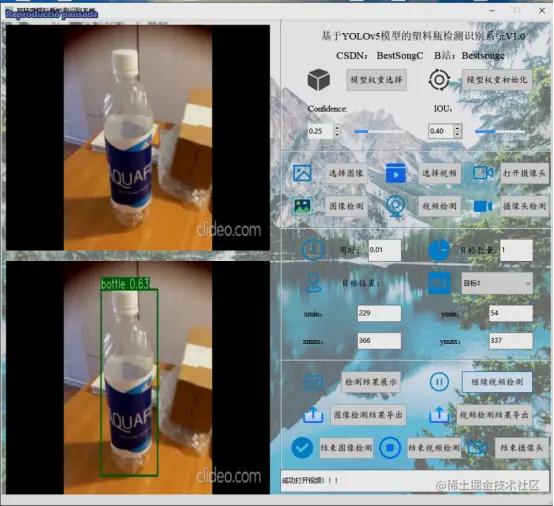
Task: Click the select image picture icon
Action: pos(302,173)
